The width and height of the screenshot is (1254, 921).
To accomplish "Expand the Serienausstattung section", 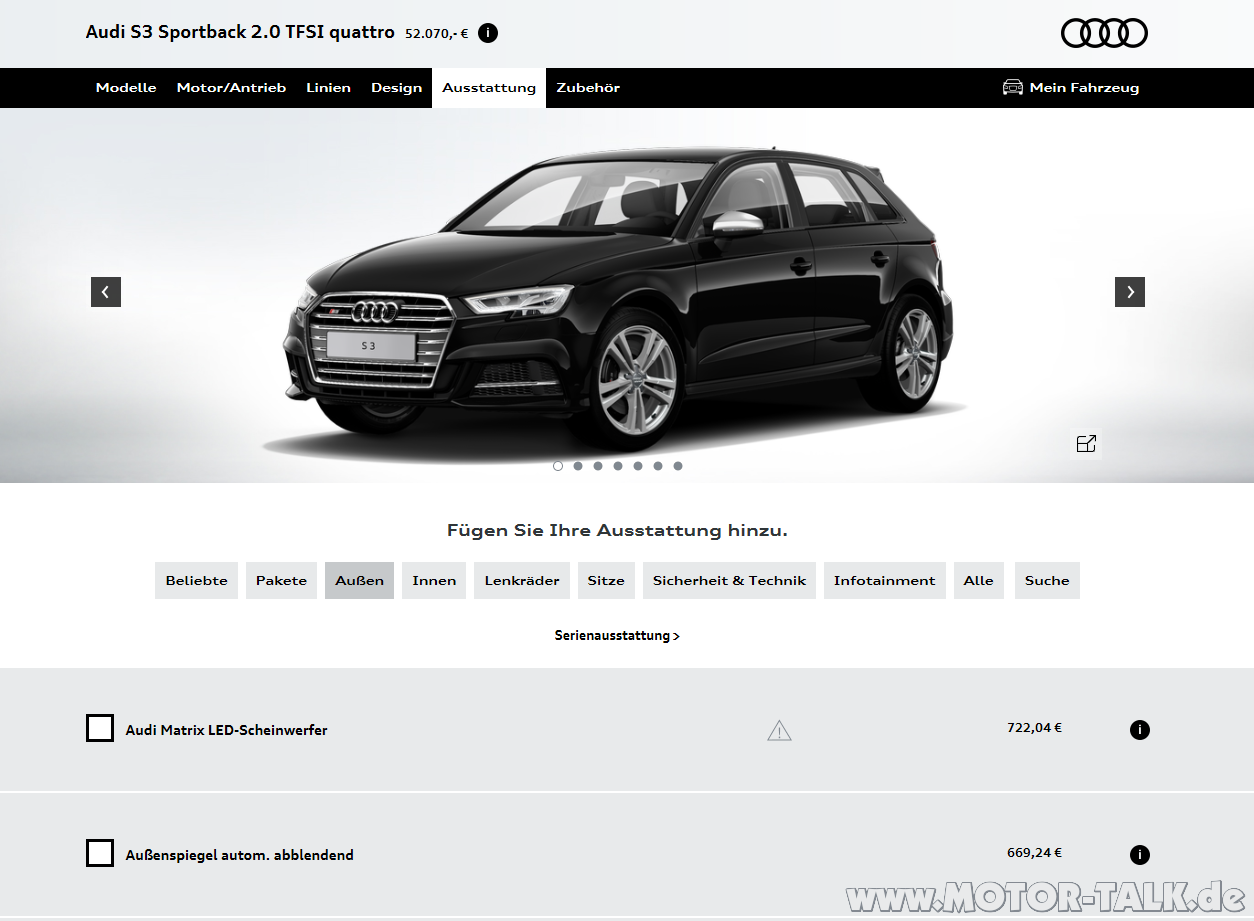I will click(618, 635).
